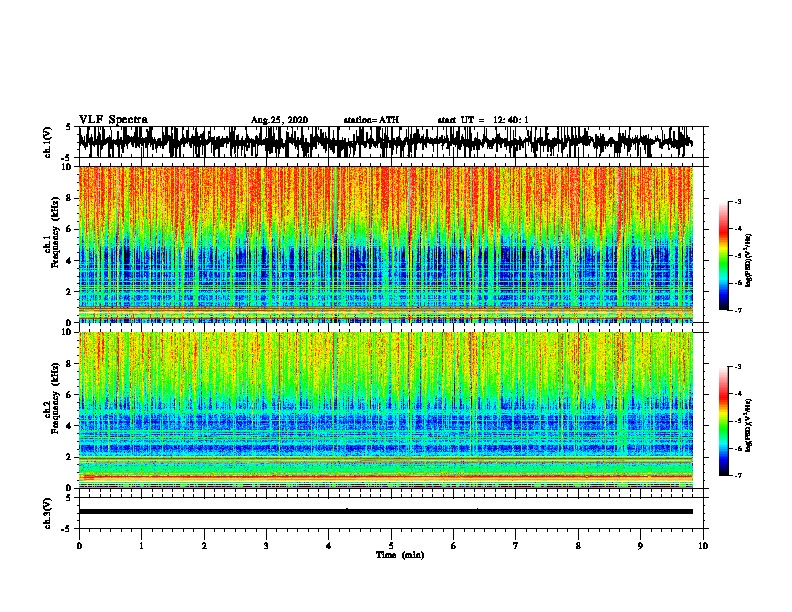Click time axis tick label "0"
792x612 pixels.
coord(79,546)
